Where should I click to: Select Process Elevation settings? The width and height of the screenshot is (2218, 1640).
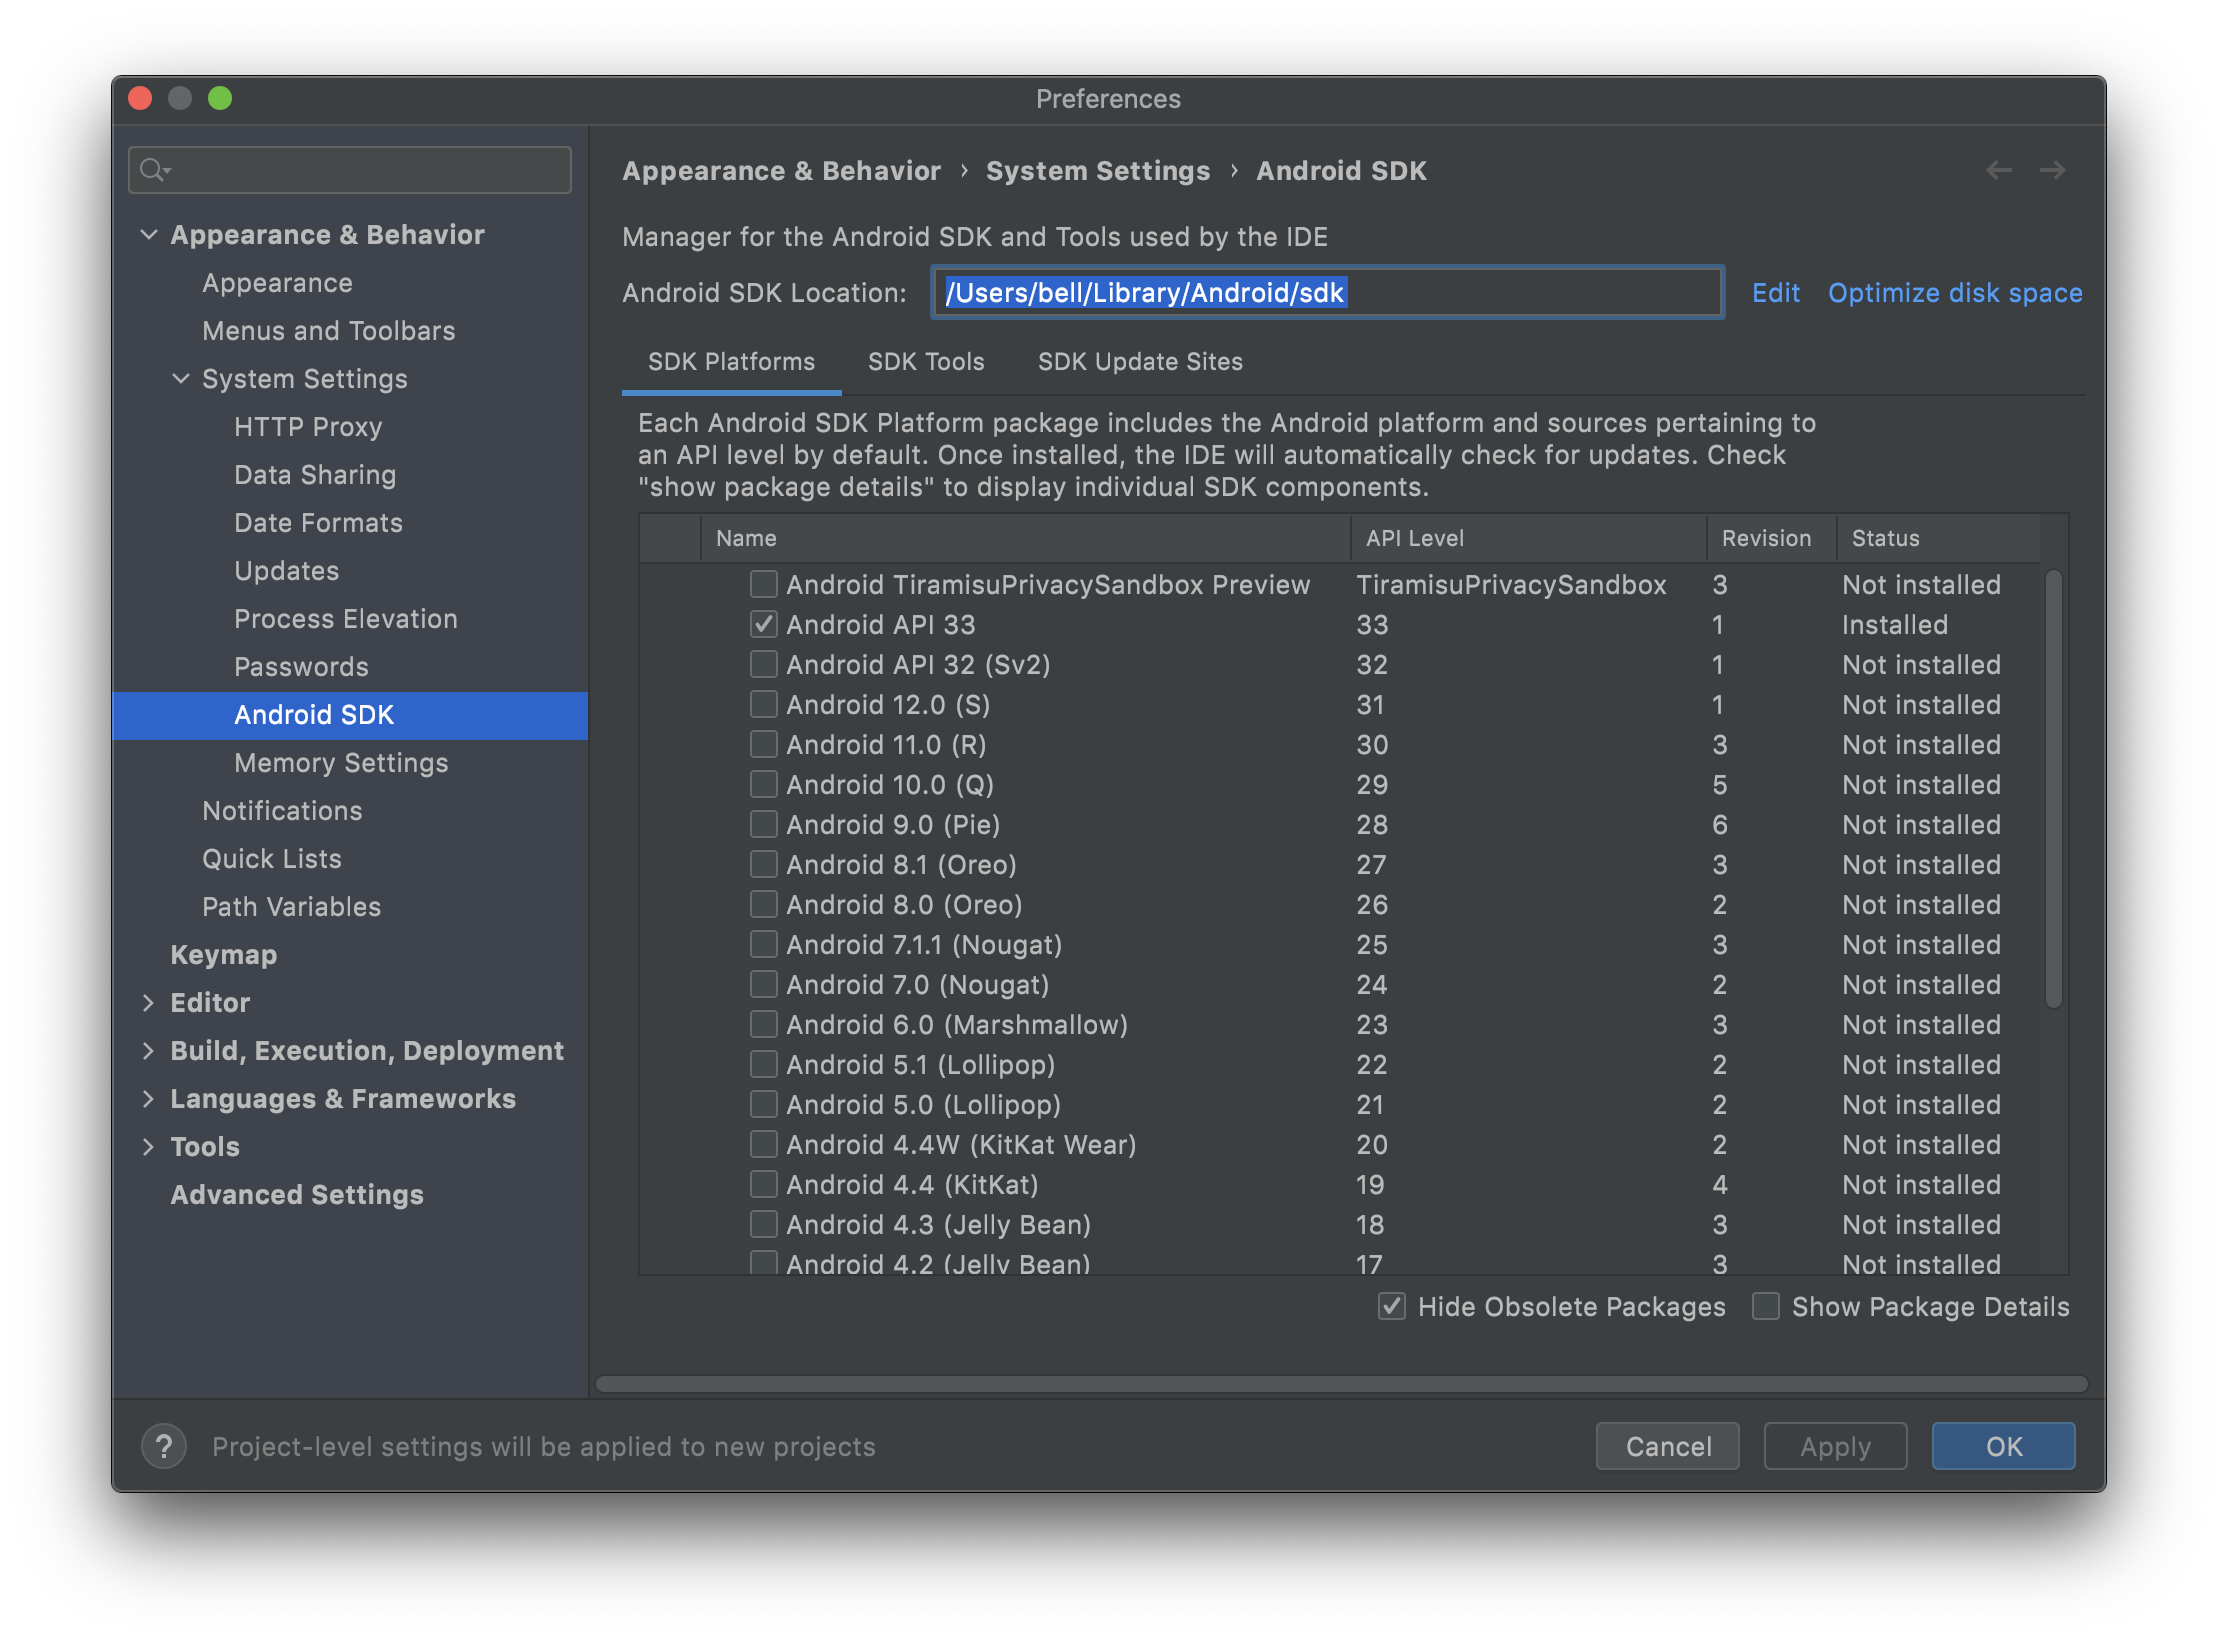346,619
